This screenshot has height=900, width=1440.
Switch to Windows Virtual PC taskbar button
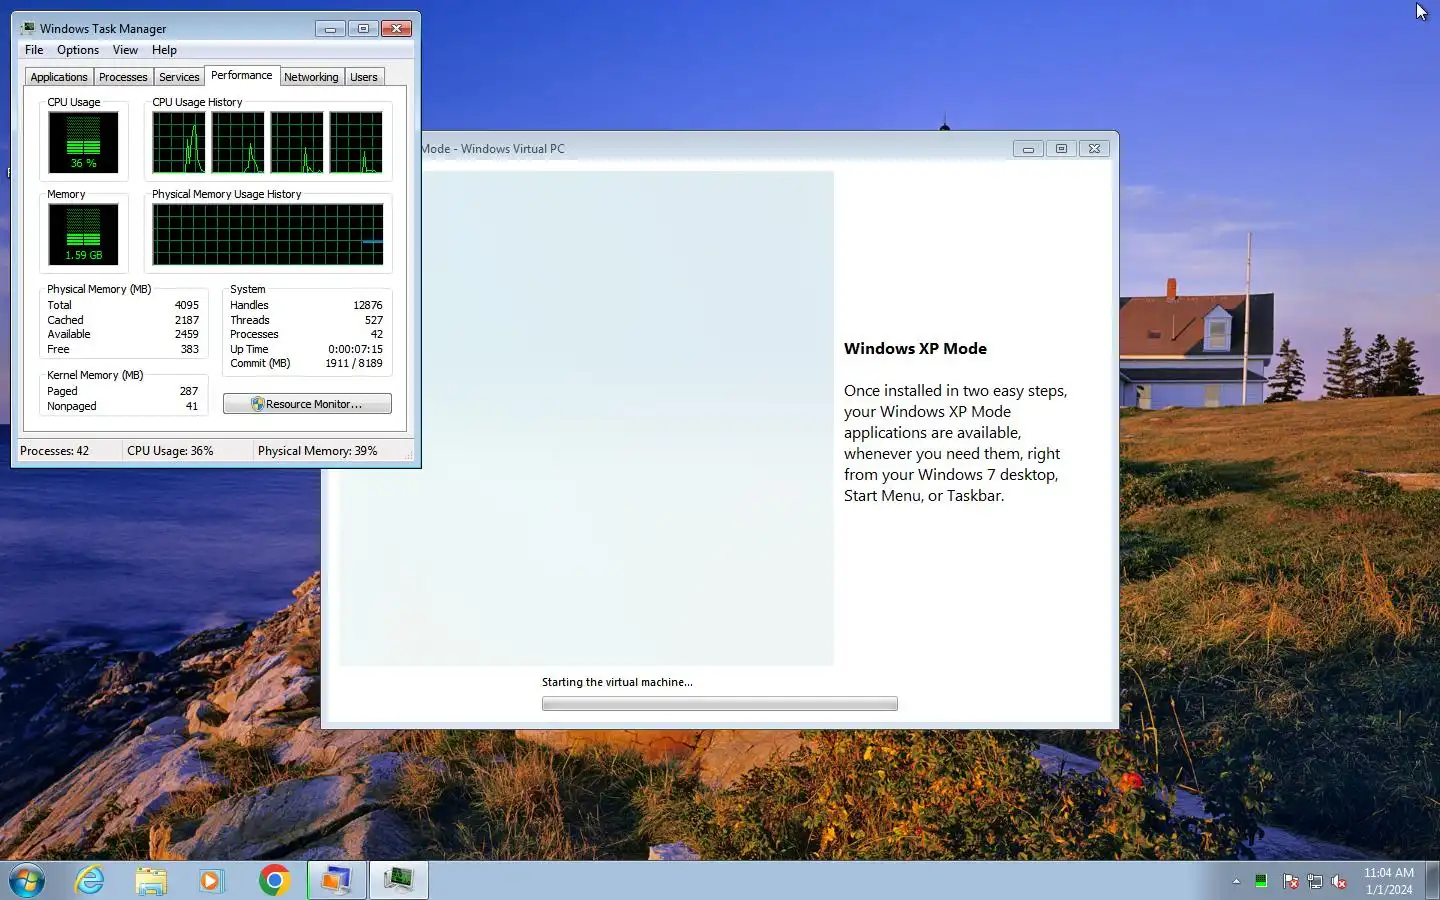336,881
